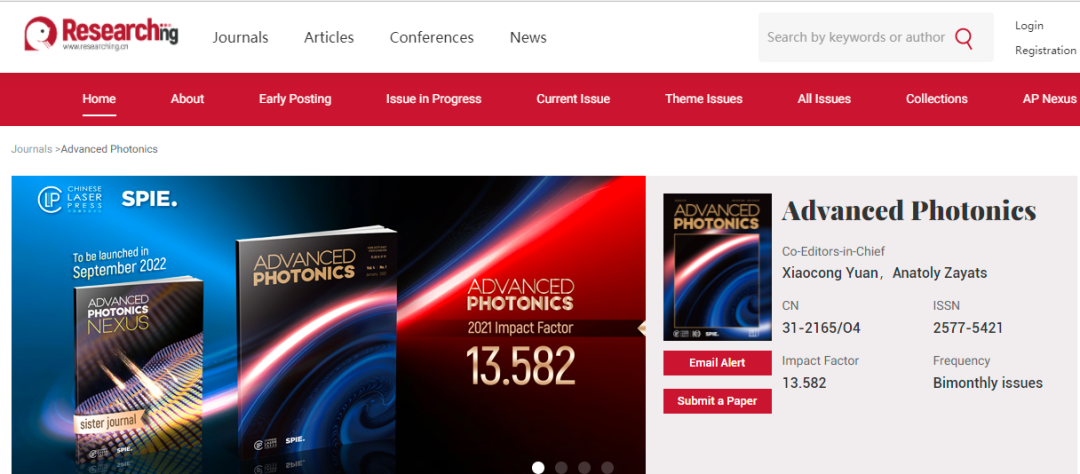The height and width of the screenshot is (474, 1080).
Task: Focus the keyword or author search field
Action: [855, 38]
